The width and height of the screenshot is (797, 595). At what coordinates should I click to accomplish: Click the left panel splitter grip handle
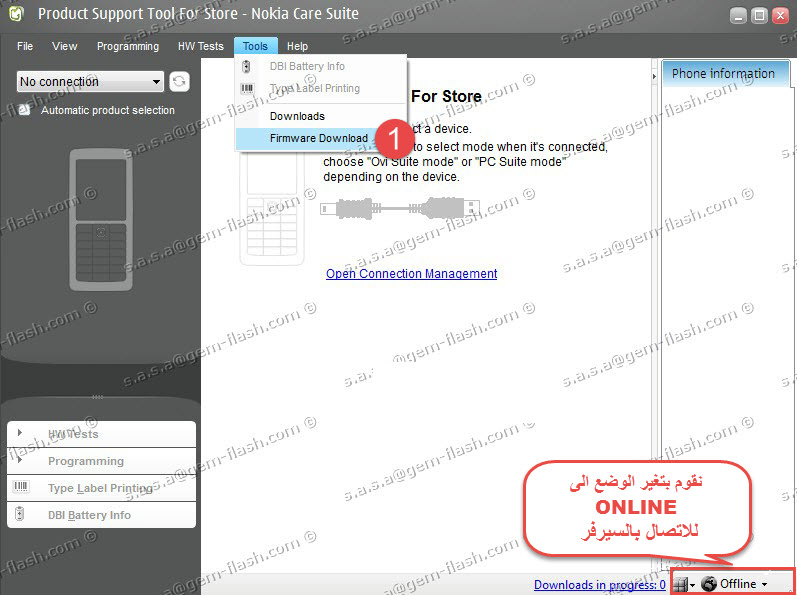(x=98, y=397)
